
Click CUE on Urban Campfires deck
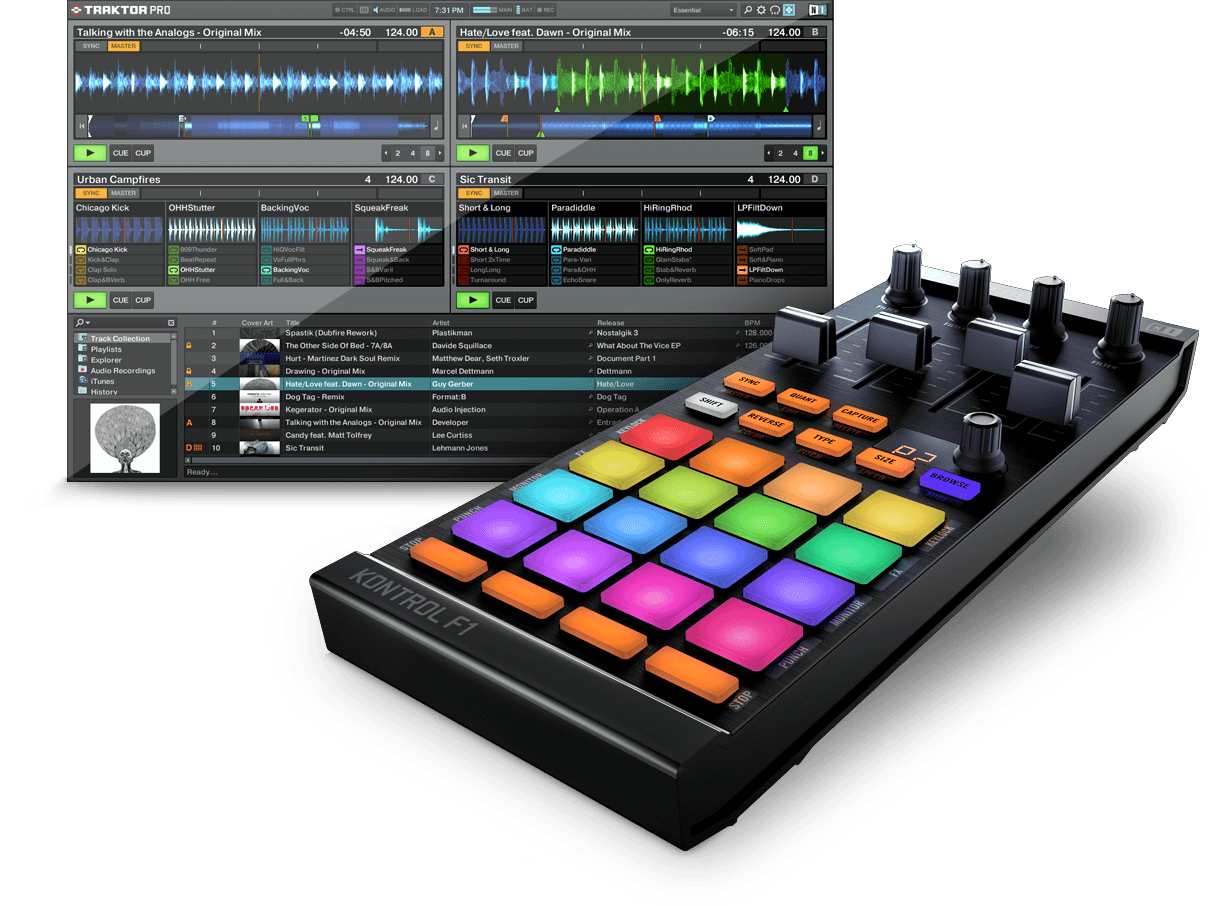(x=120, y=300)
